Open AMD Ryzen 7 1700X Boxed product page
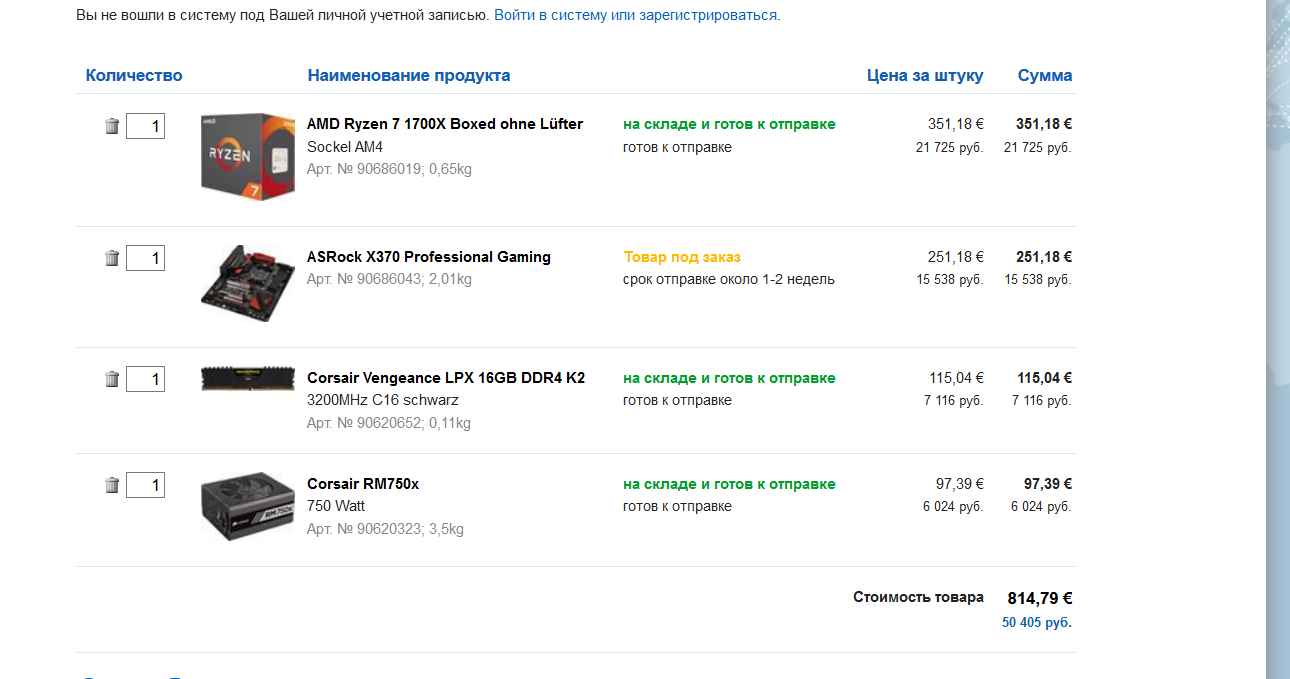 [x=444, y=124]
